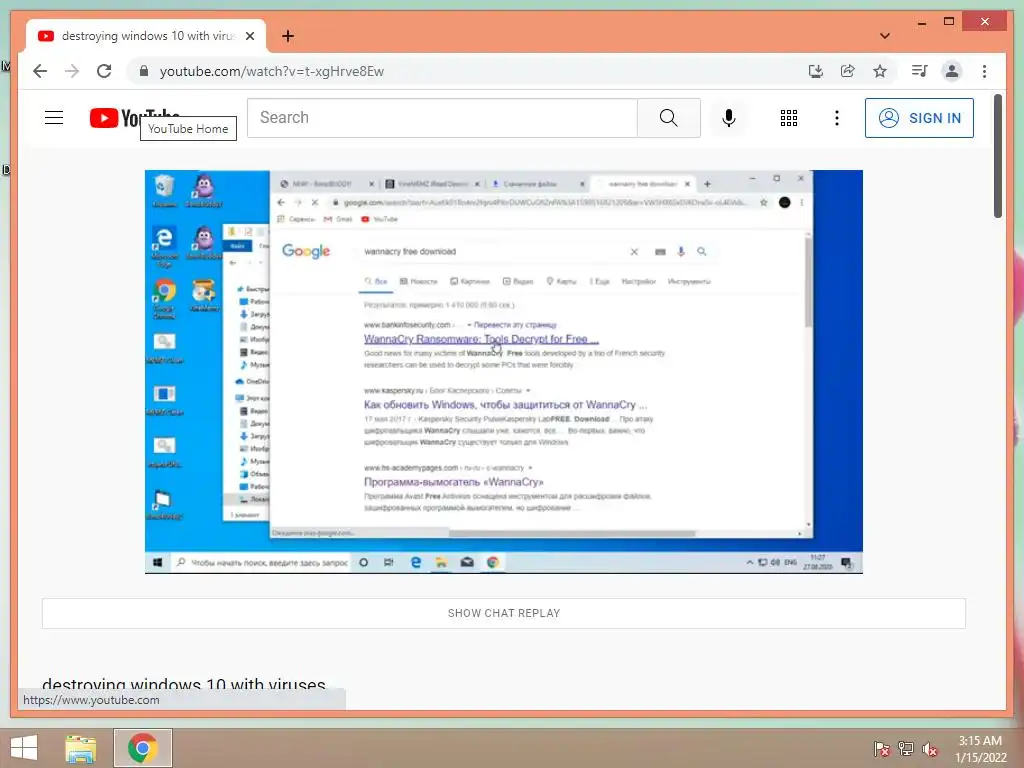
Task: Close the destroying windows 10 tab
Action: point(249,36)
